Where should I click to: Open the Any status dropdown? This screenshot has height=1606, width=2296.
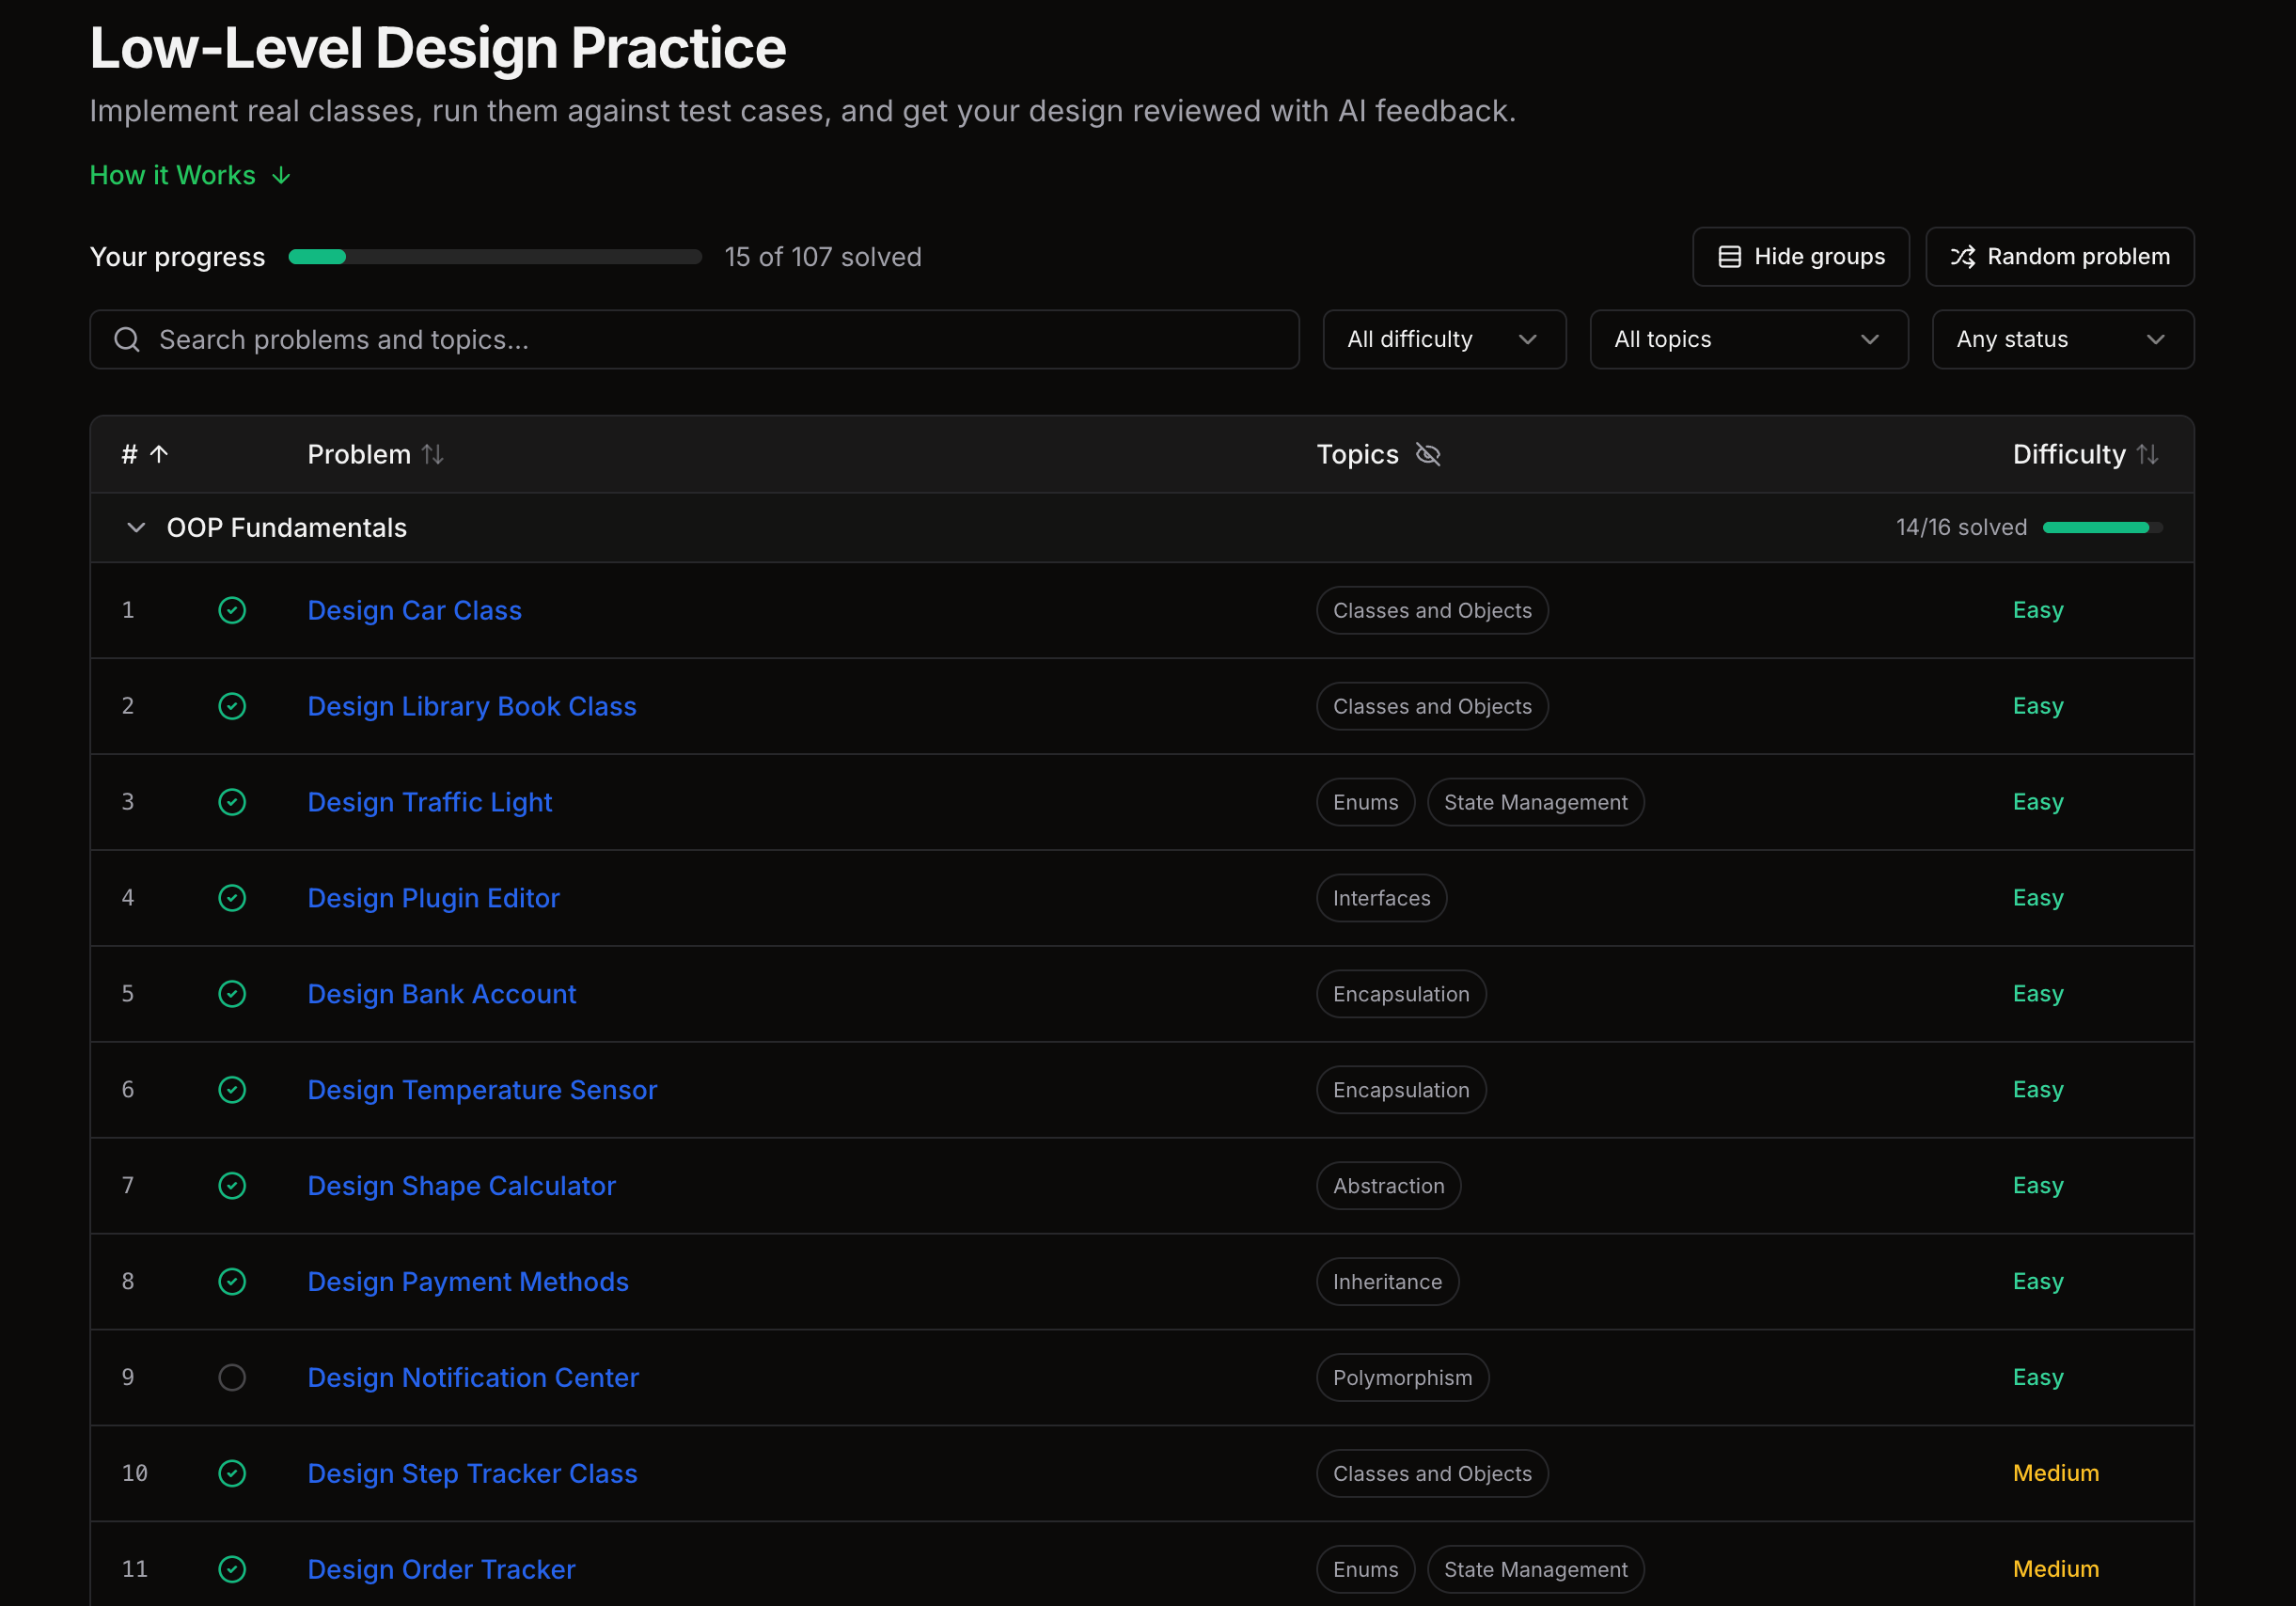pos(2062,340)
